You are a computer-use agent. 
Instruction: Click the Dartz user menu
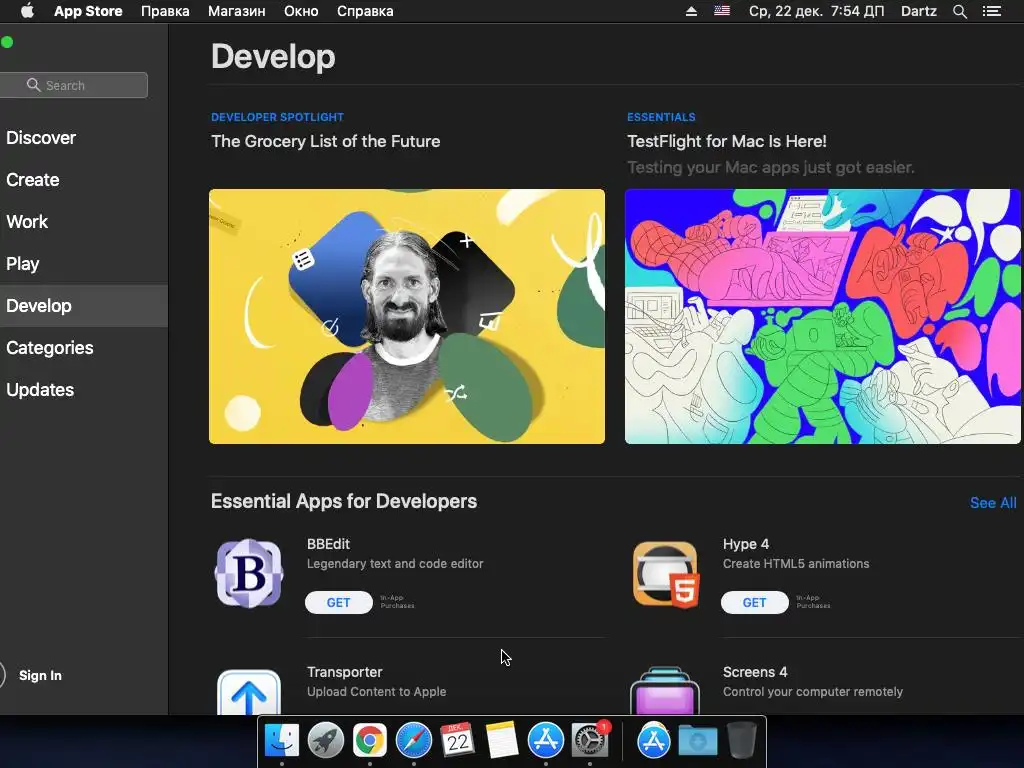coord(919,11)
